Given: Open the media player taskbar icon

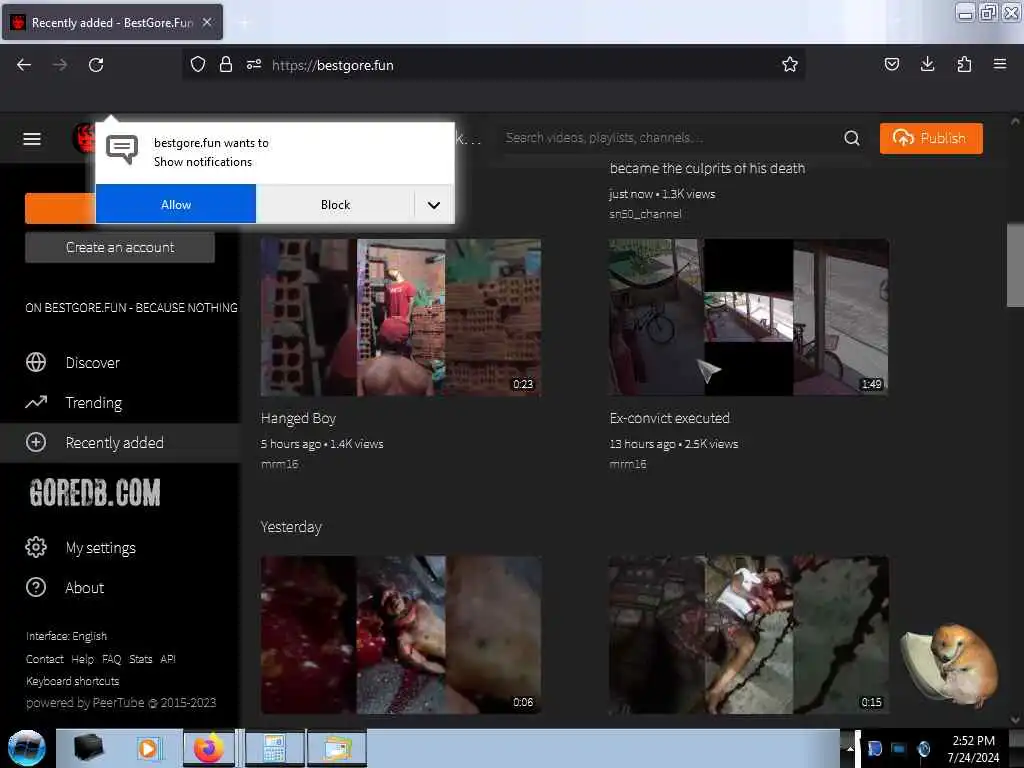Looking at the screenshot, I should point(148,748).
